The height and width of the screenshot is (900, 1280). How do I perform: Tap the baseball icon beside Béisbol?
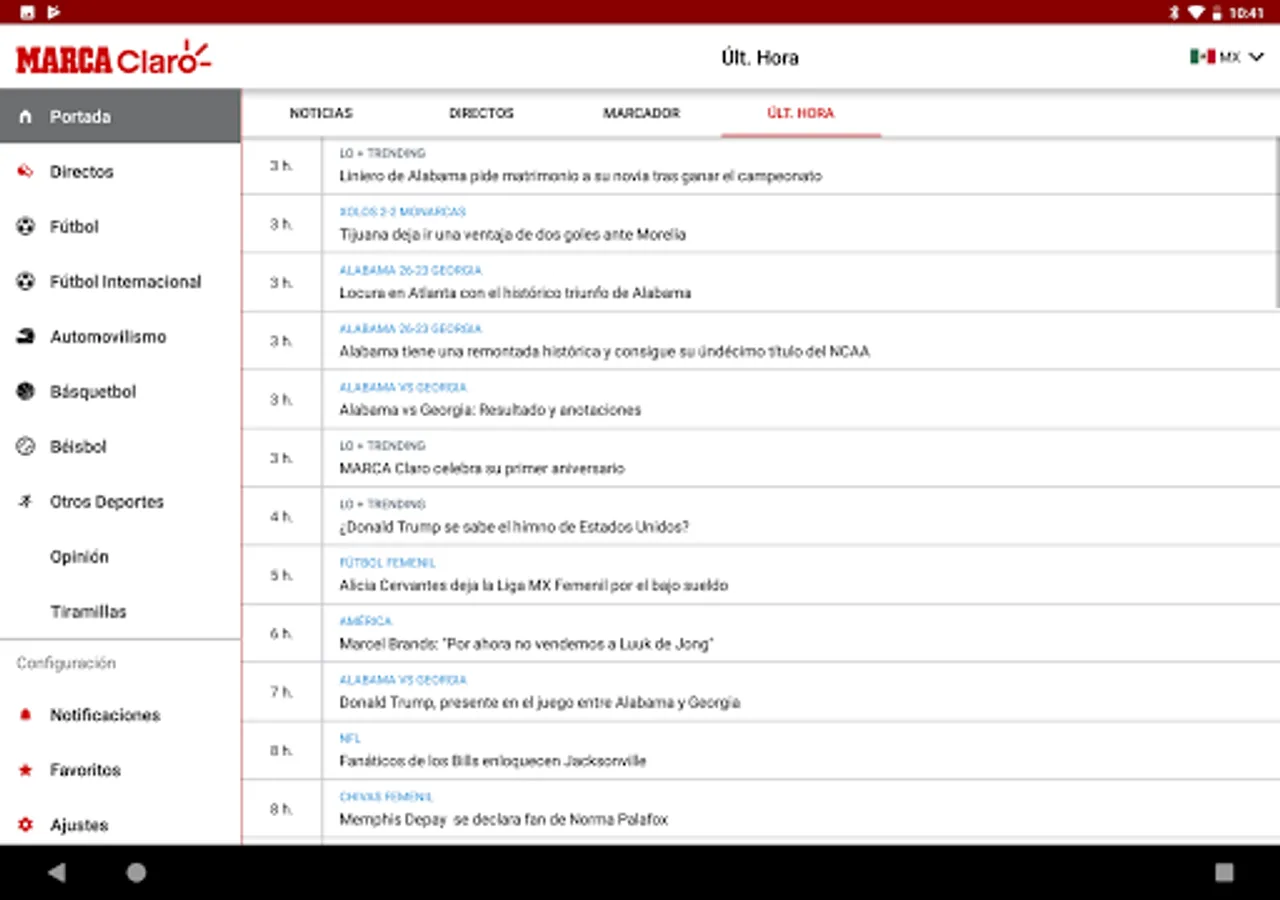pos(26,447)
